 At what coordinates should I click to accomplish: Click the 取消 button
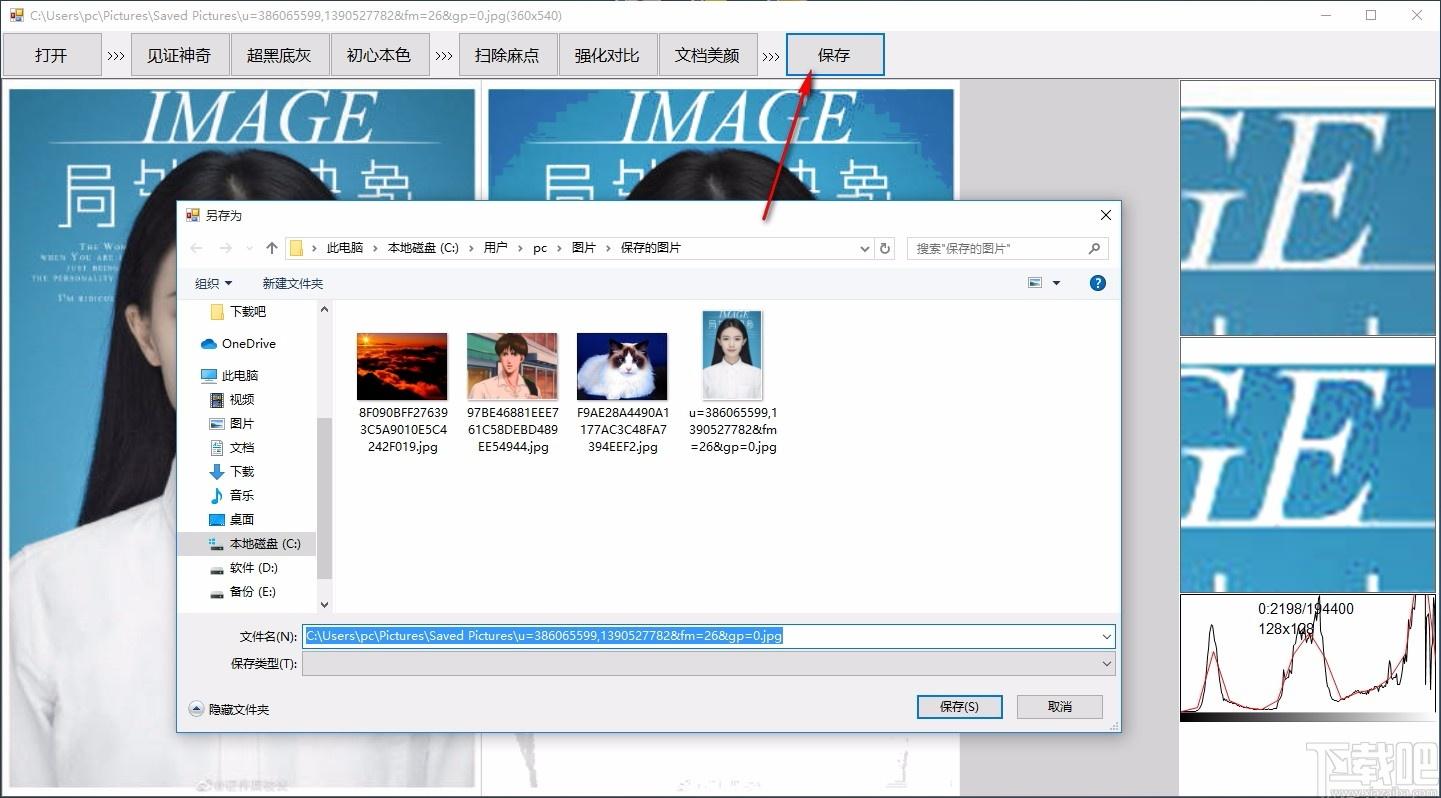click(x=1060, y=707)
